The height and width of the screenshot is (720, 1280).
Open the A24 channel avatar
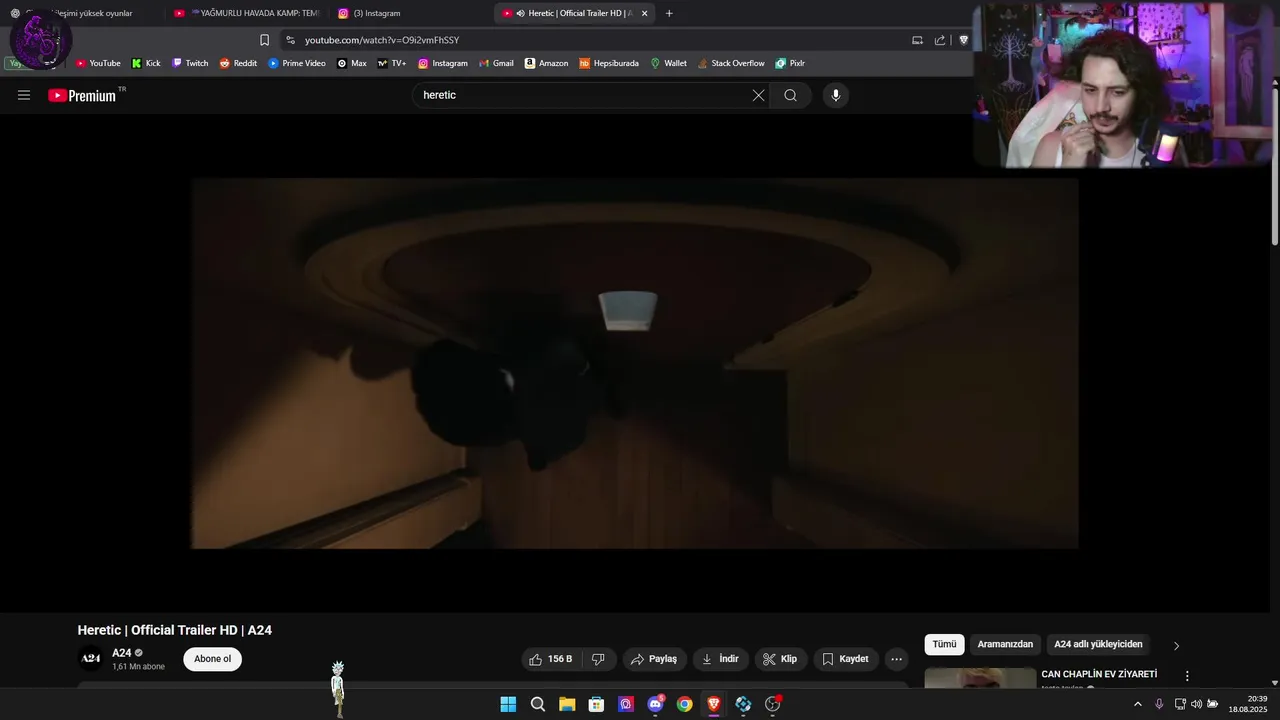[x=90, y=658]
